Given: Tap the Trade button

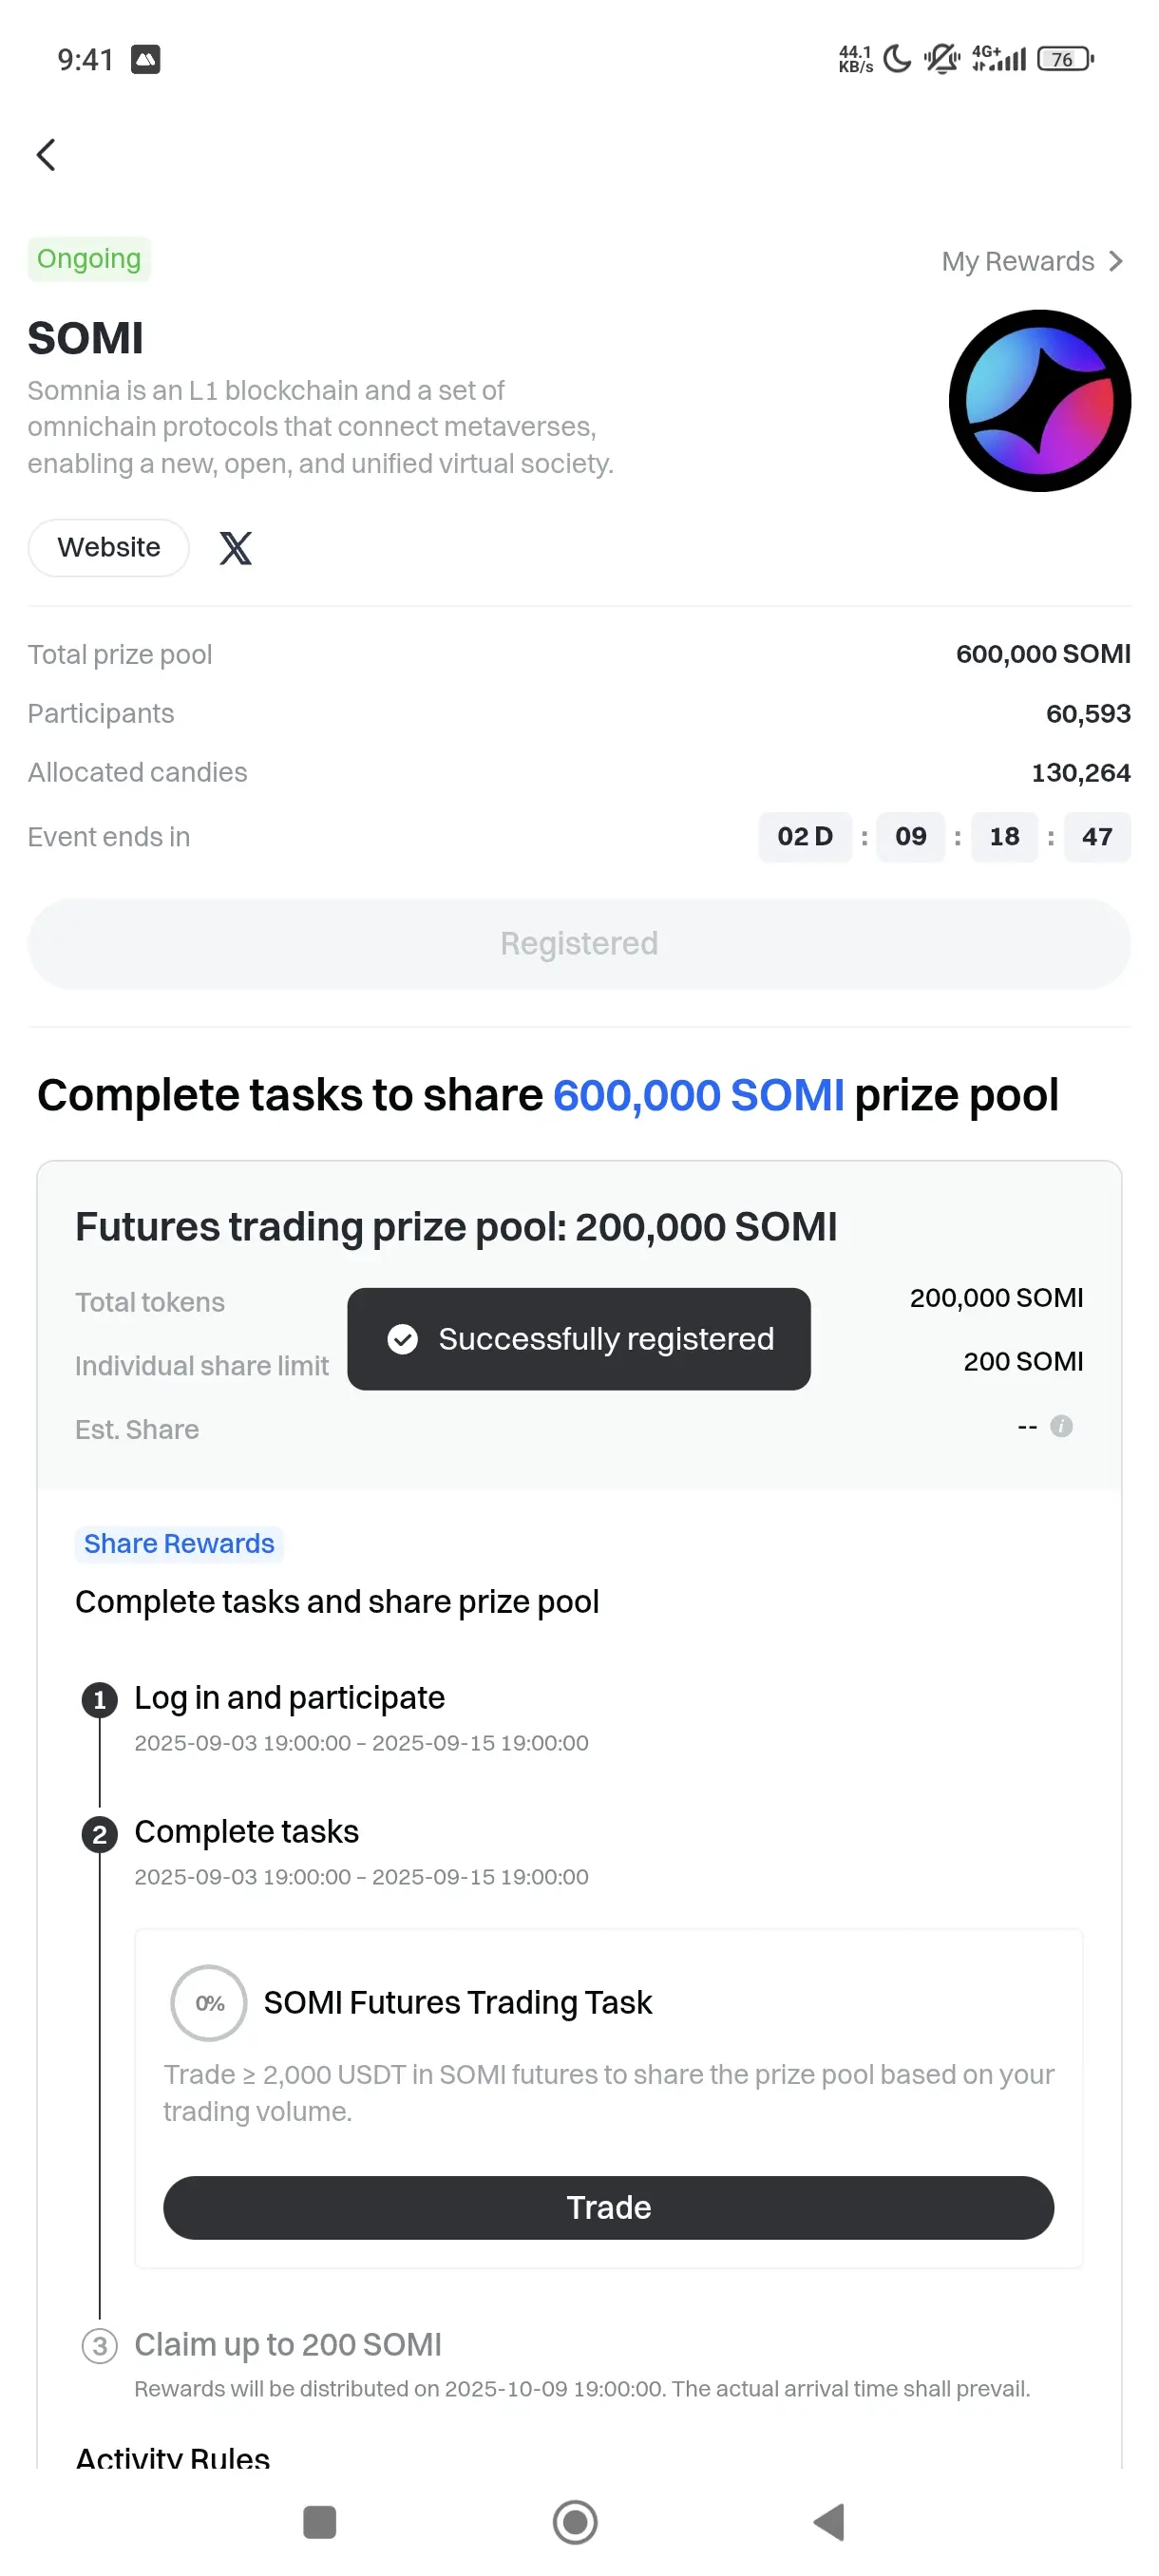Looking at the screenshot, I should tap(608, 2207).
